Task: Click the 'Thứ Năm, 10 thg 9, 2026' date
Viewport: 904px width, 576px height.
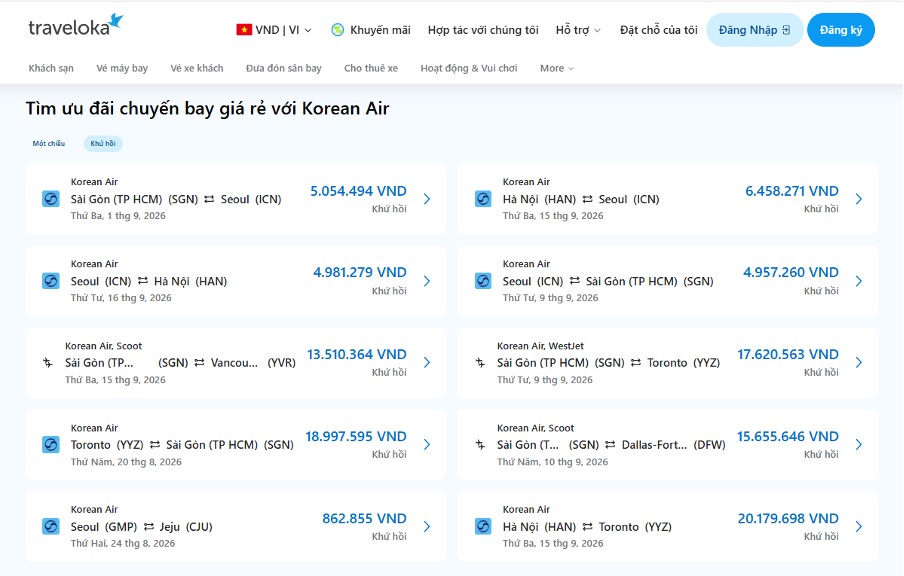Action: point(552,462)
